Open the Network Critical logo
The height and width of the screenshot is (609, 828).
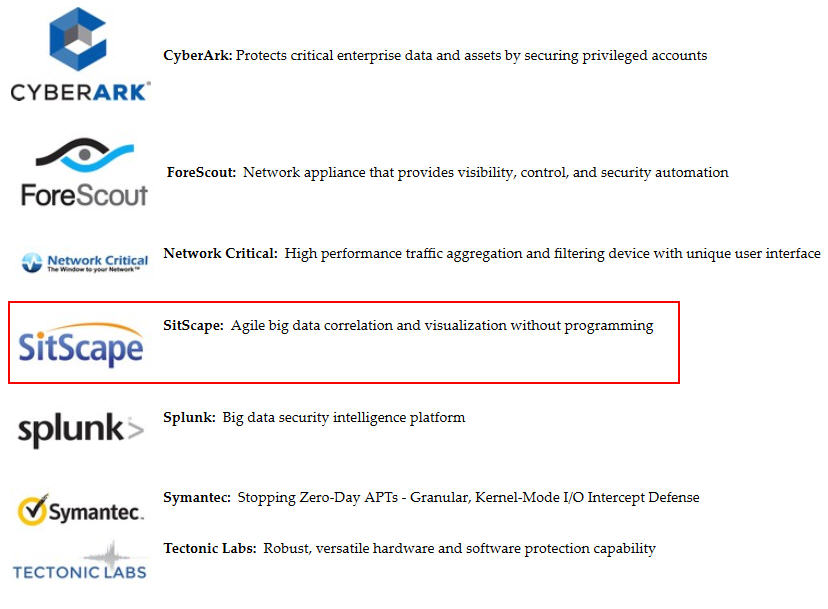click(x=84, y=262)
